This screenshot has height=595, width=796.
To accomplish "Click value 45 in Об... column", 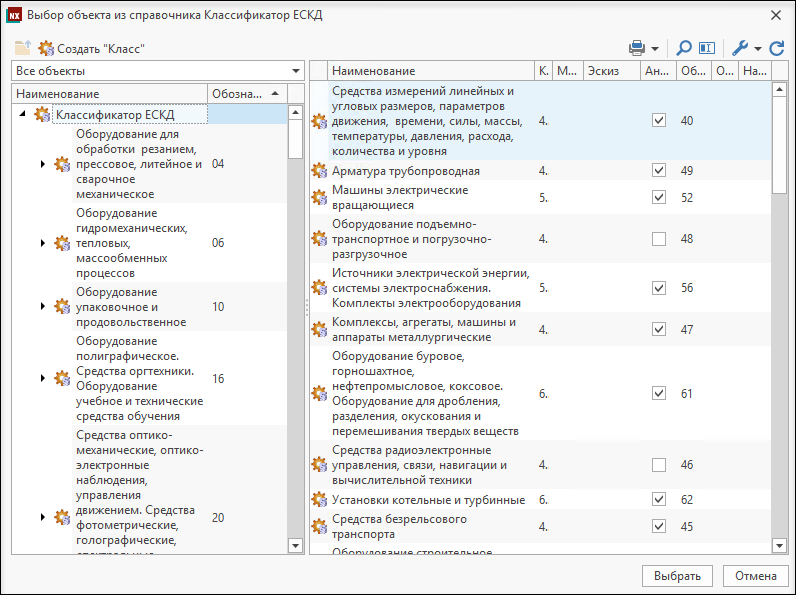I will (x=687, y=526).
